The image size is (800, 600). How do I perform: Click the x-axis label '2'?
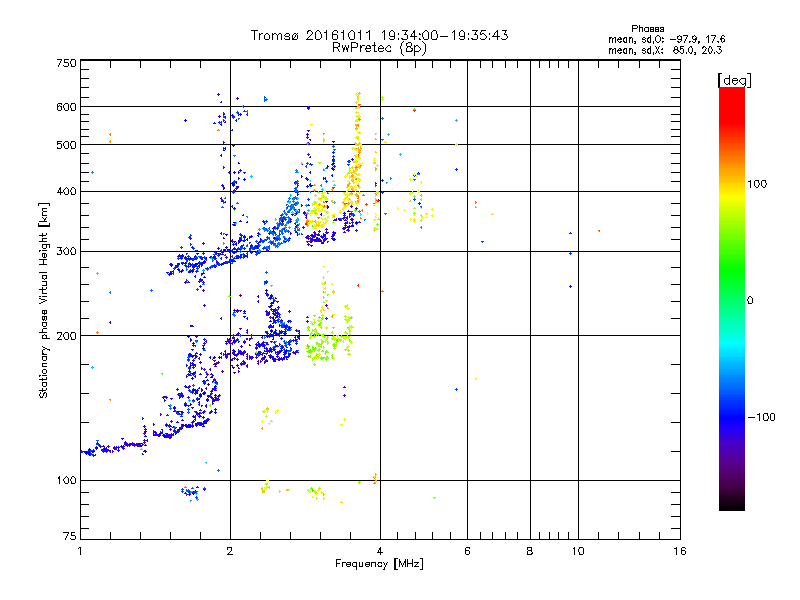(x=230, y=551)
